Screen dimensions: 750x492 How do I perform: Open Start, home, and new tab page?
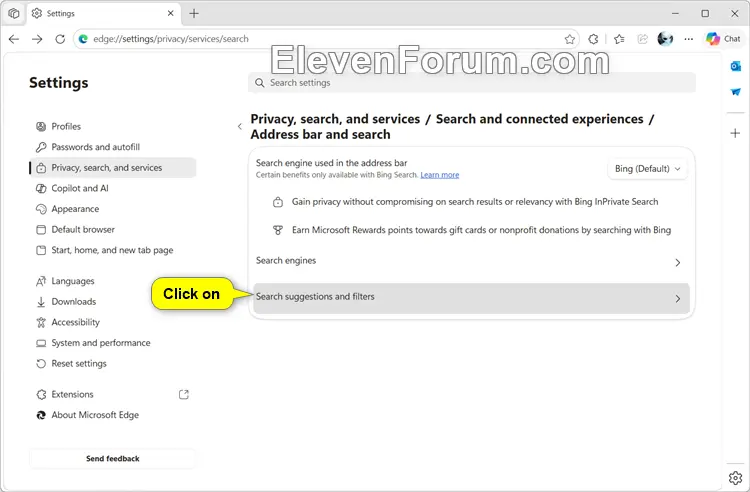[112, 250]
